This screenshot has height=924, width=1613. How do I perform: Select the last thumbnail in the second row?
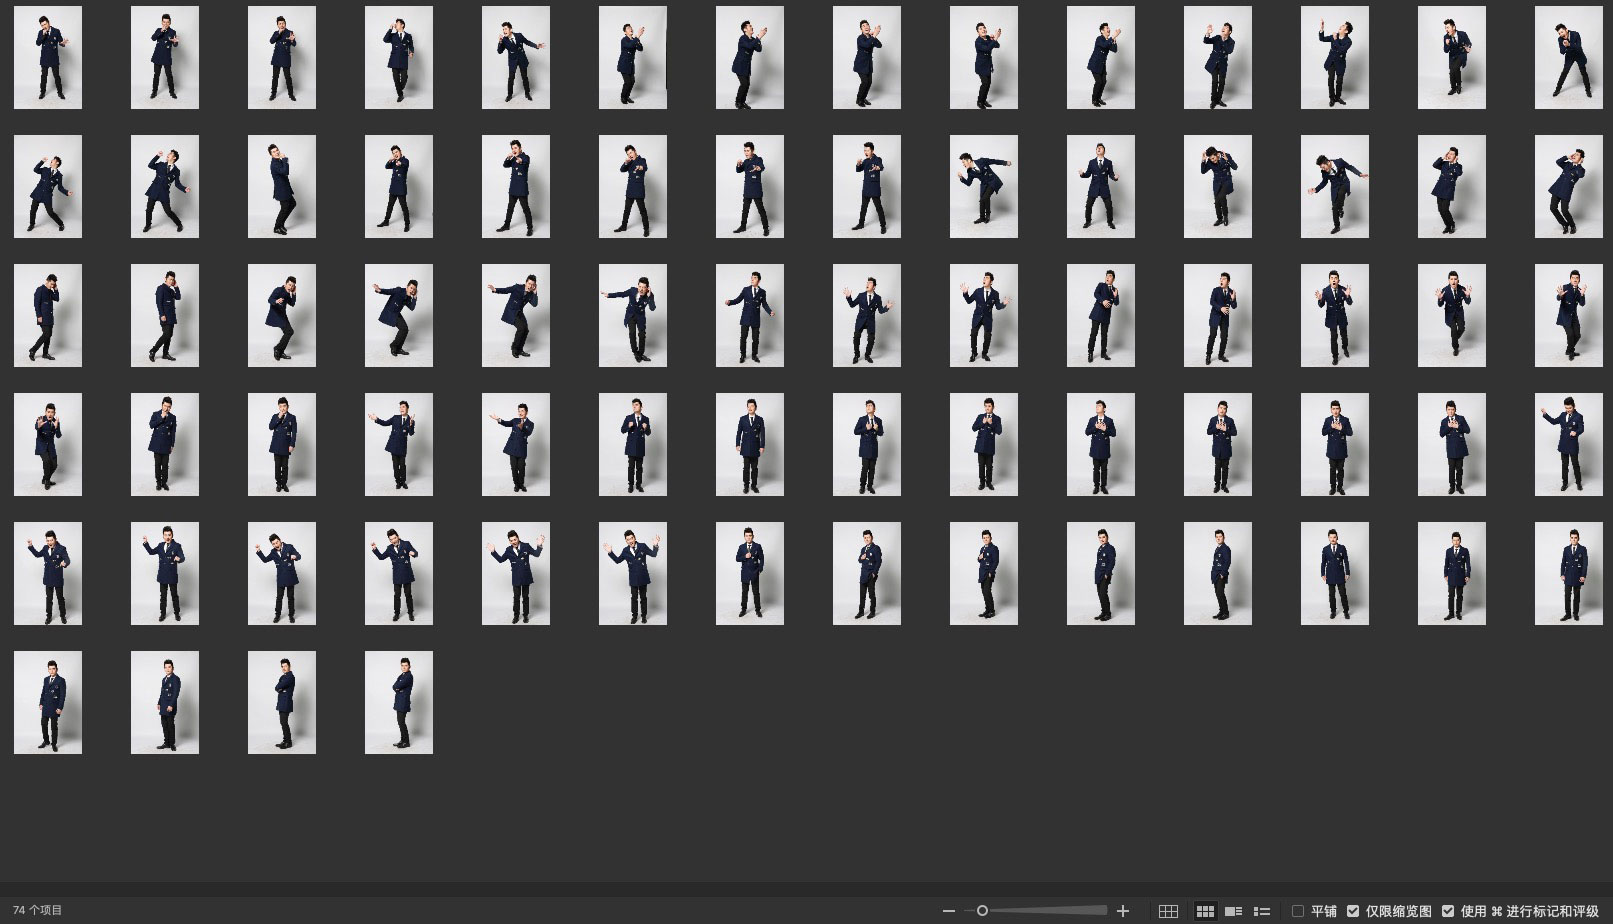[x=1568, y=186]
